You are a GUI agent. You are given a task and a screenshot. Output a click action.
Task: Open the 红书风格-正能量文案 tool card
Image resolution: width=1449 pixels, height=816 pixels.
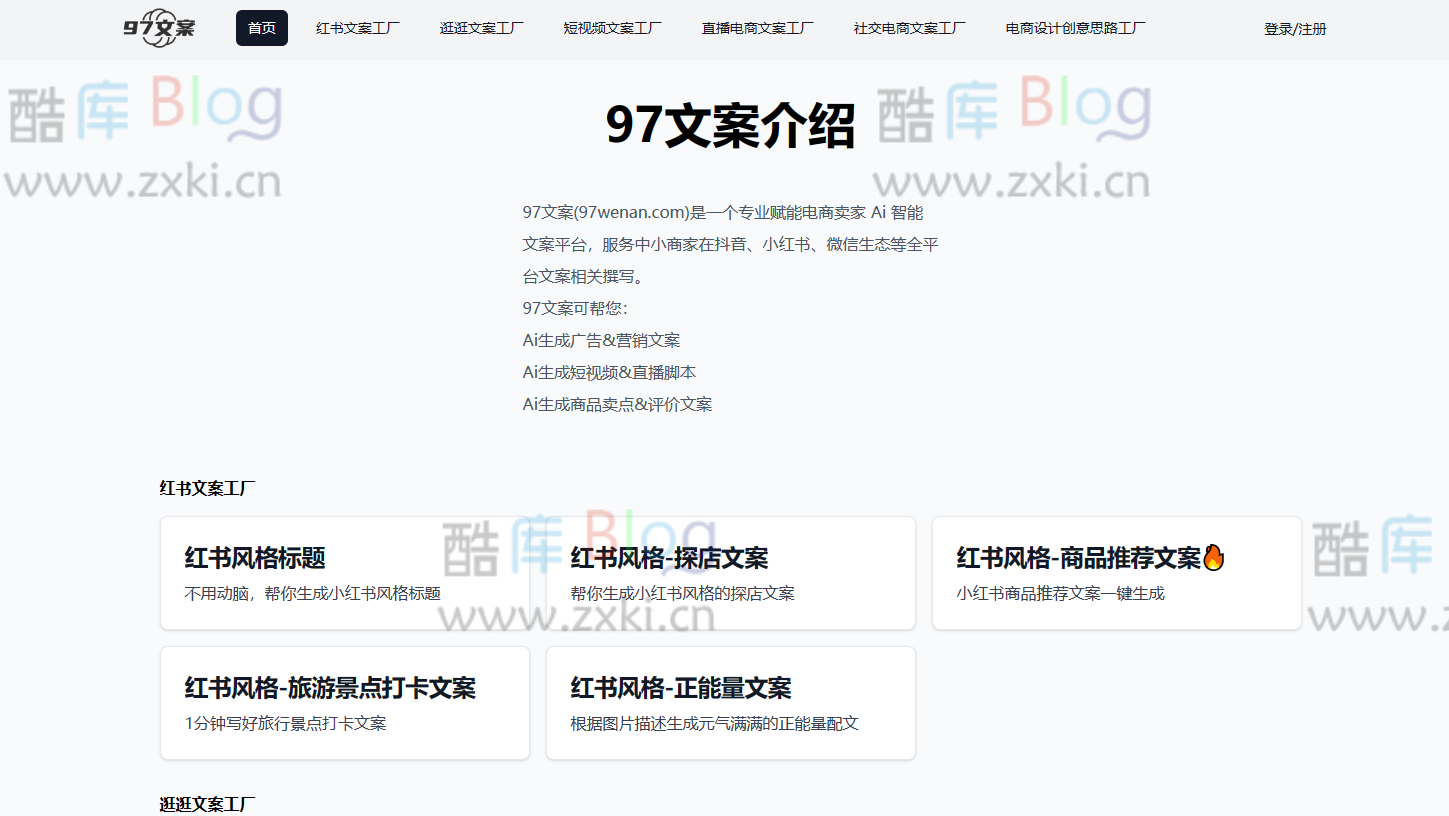[730, 703]
